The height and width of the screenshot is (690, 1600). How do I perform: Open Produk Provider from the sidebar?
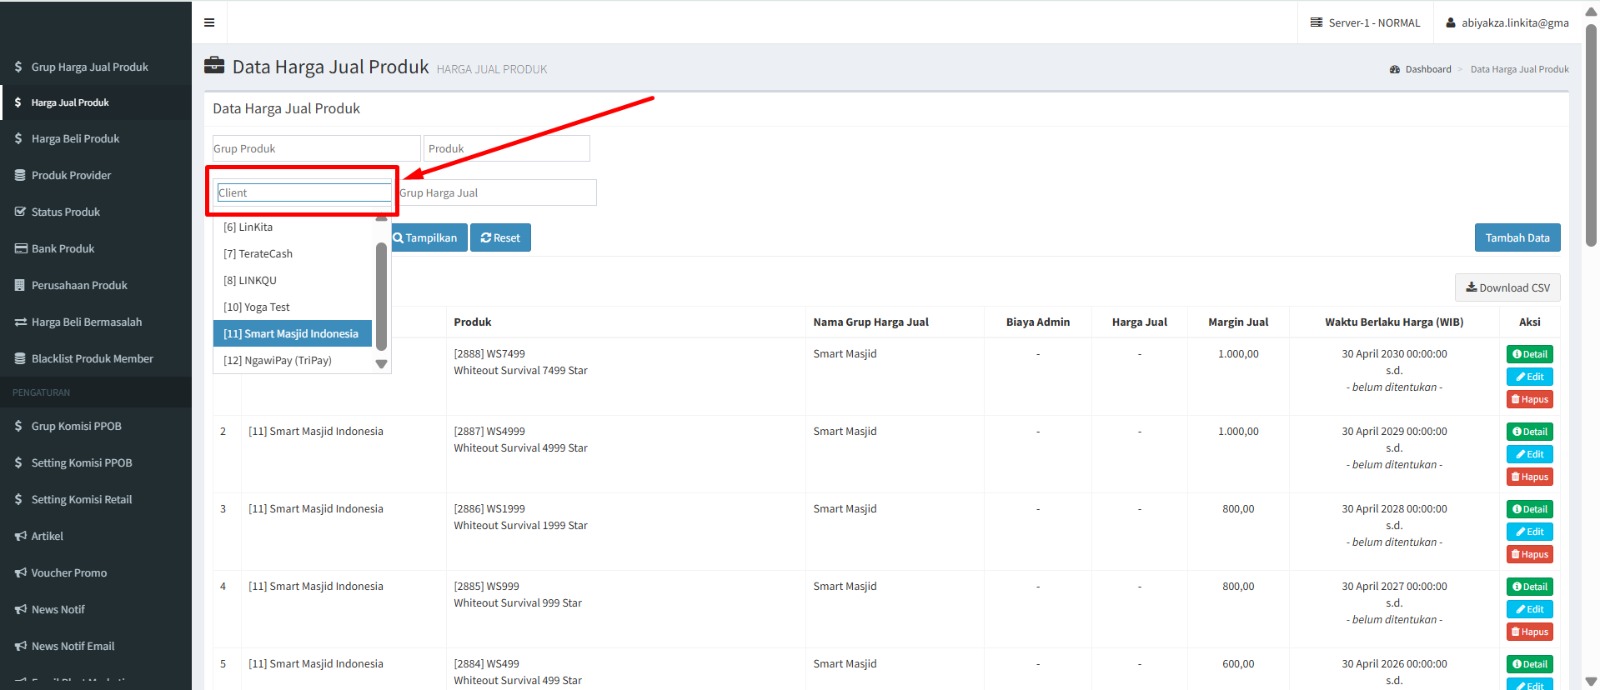[71, 175]
